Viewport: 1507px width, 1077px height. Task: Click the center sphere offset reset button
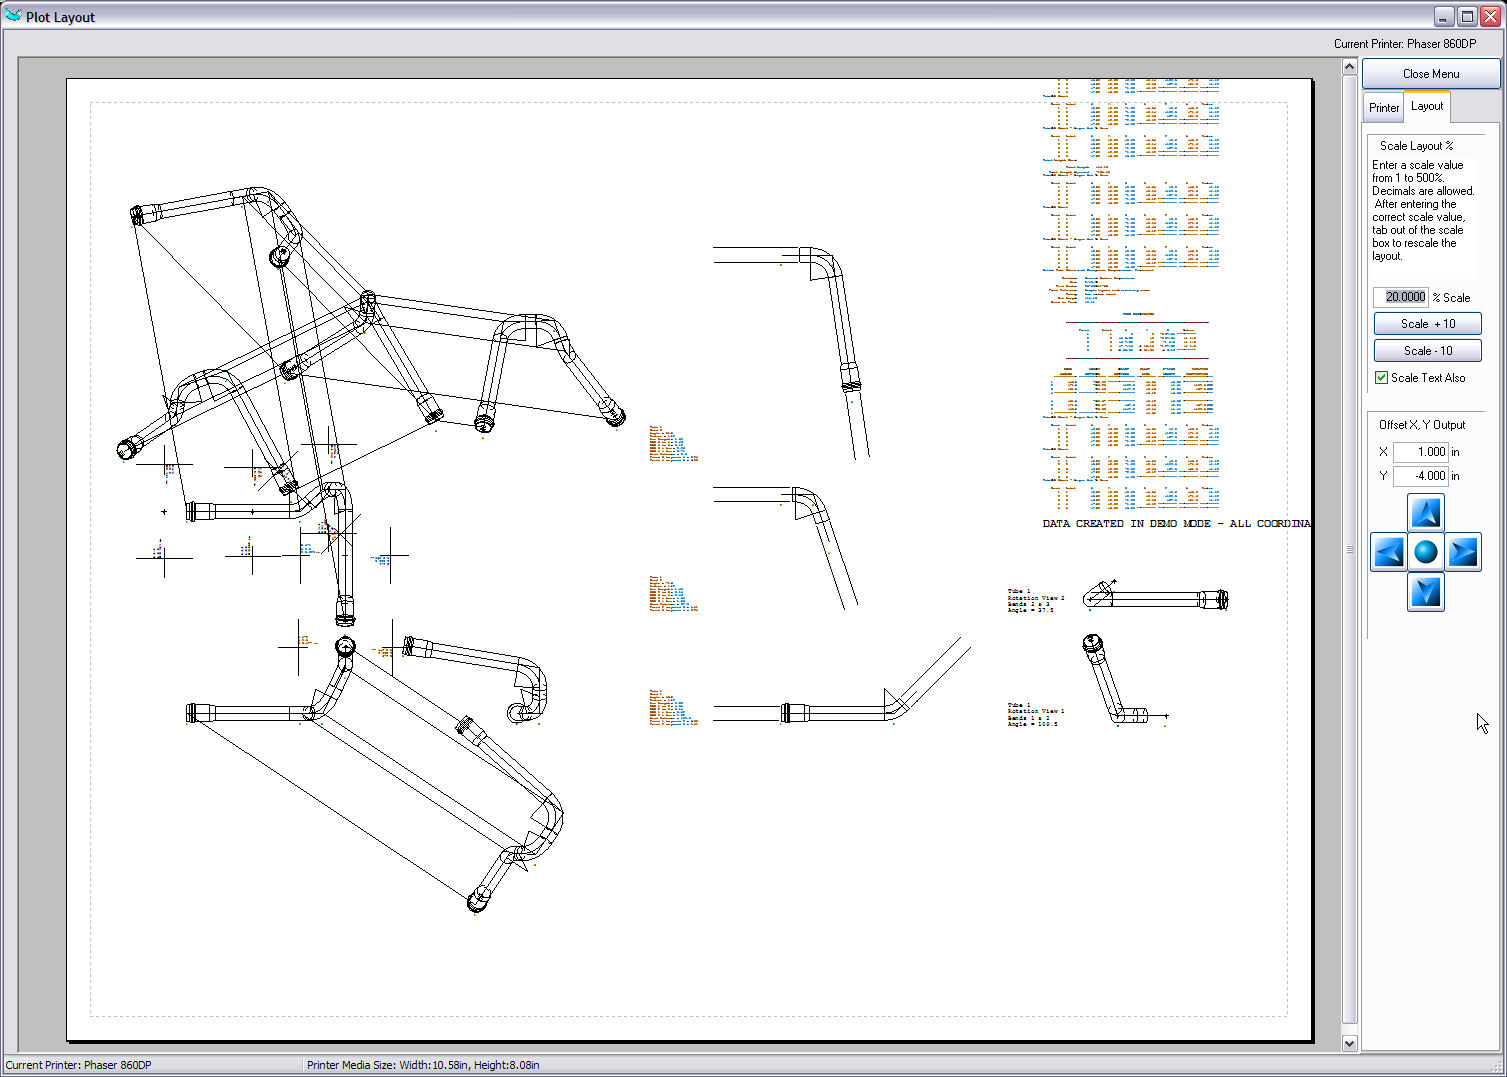(x=1425, y=552)
